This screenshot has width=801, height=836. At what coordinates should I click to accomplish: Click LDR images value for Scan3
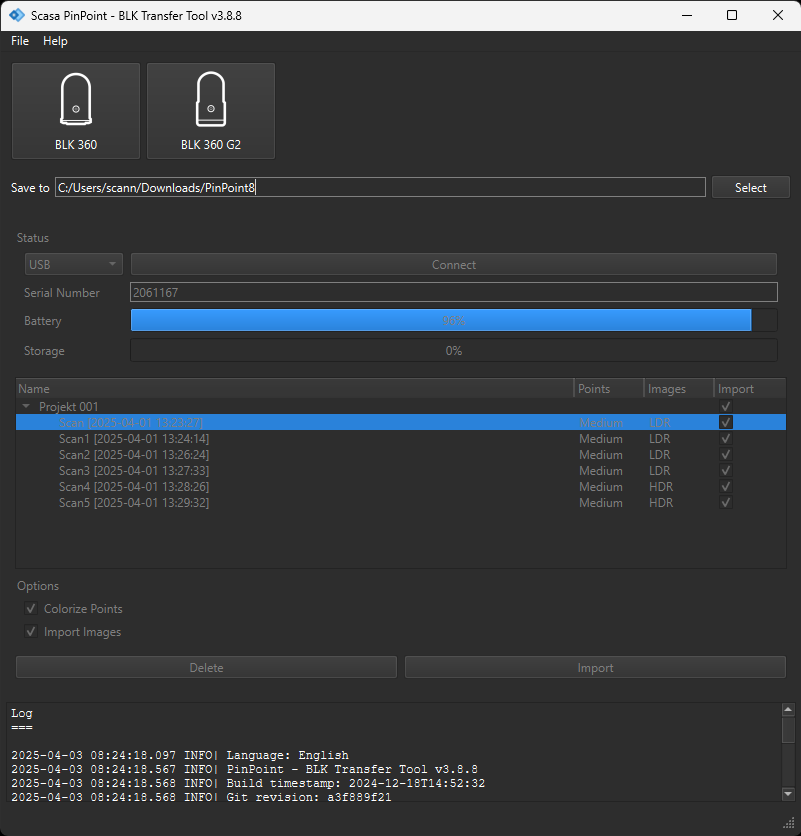660,471
